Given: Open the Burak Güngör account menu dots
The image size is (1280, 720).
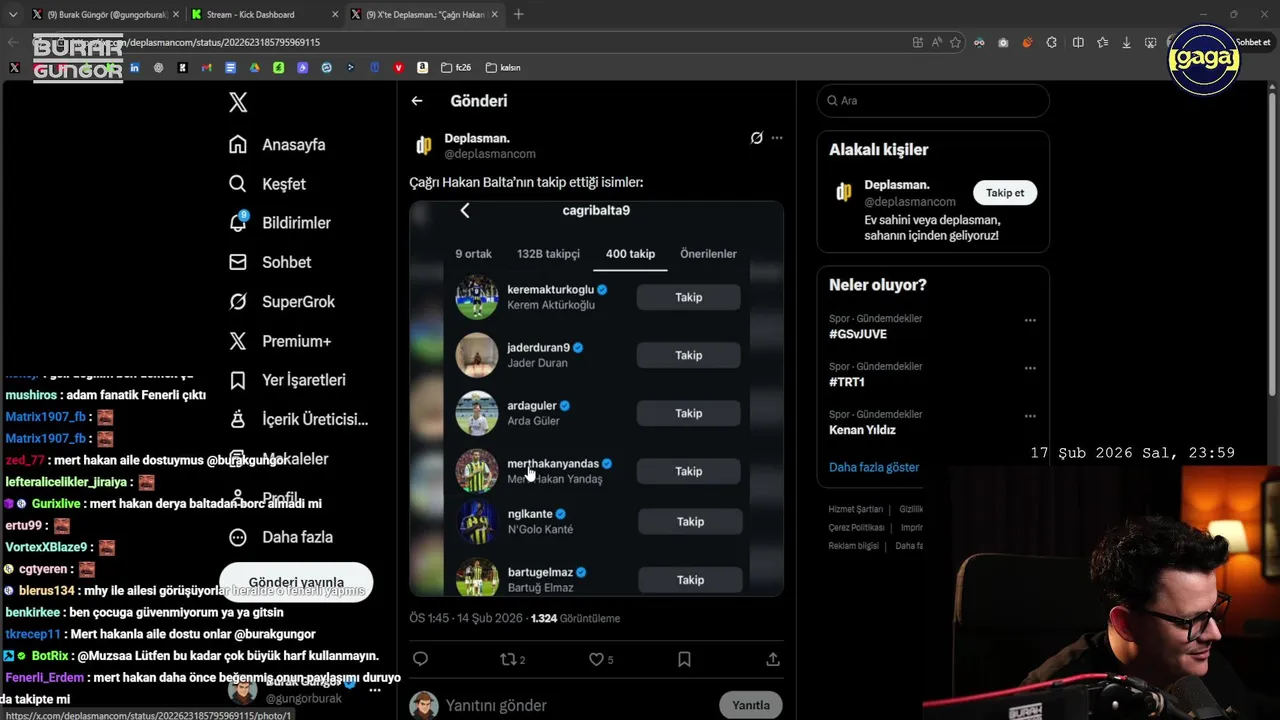Looking at the screenshot, I should click(375, 690).
